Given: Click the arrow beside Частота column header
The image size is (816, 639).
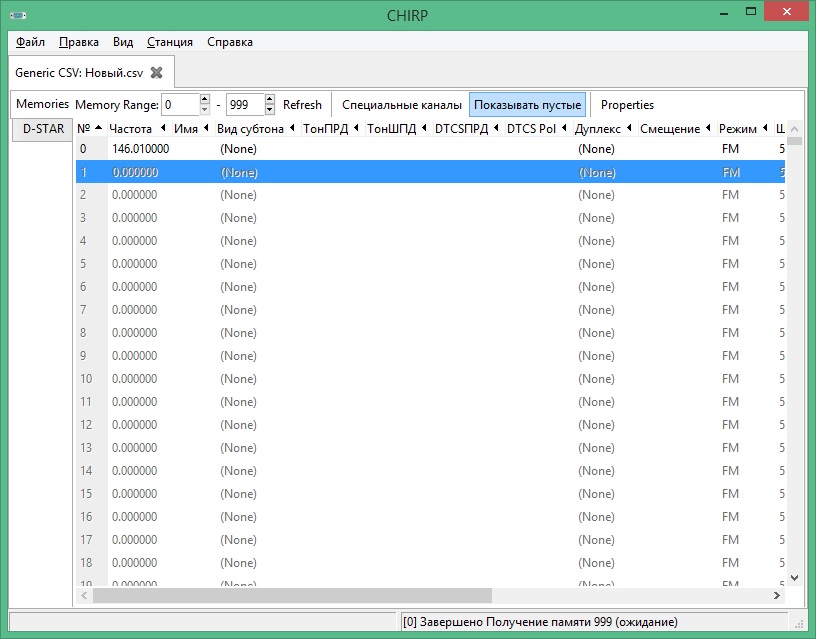Looking at the screenshot, I should click(x=163, y=128).
